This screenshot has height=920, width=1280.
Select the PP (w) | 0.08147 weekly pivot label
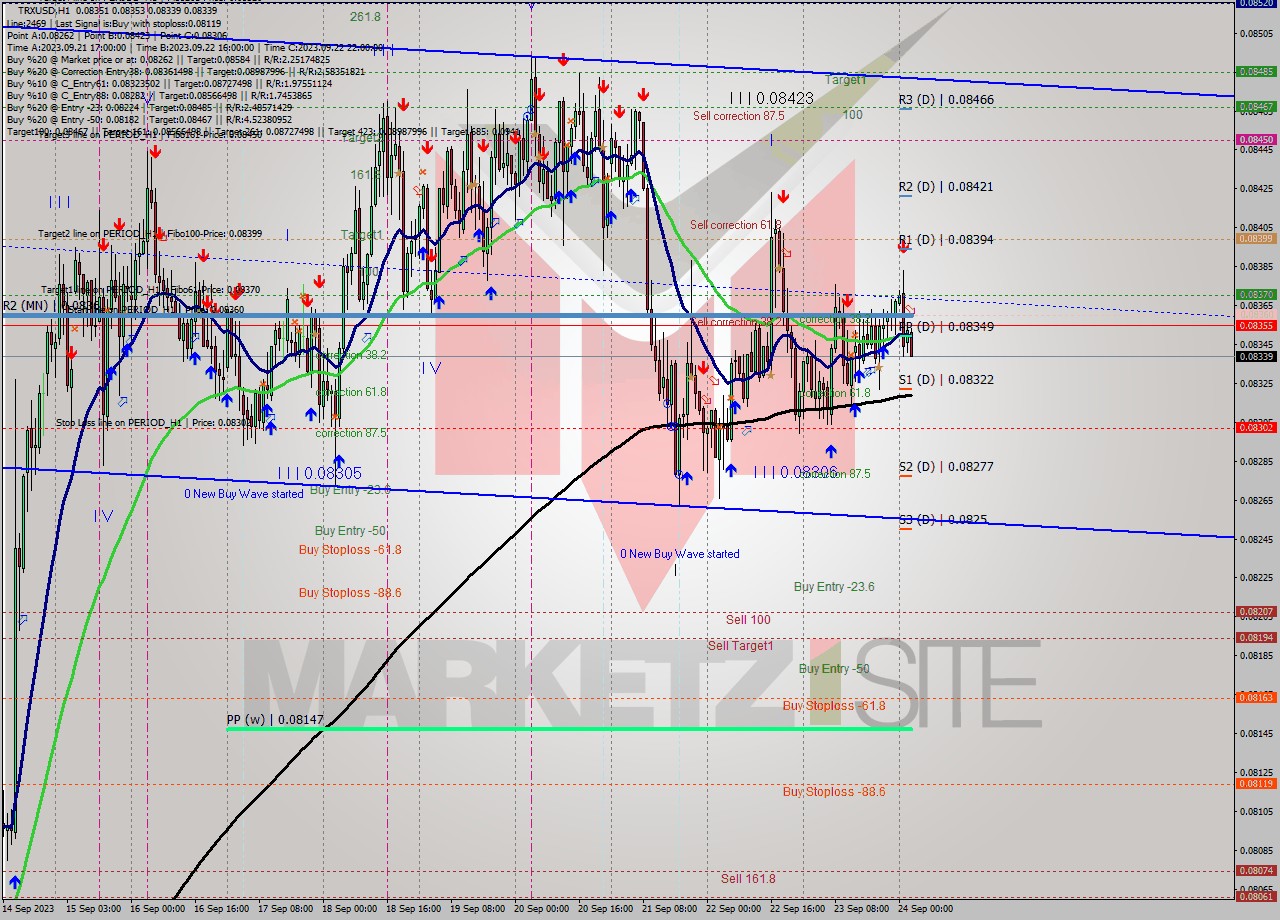click(x=275, y=719)
